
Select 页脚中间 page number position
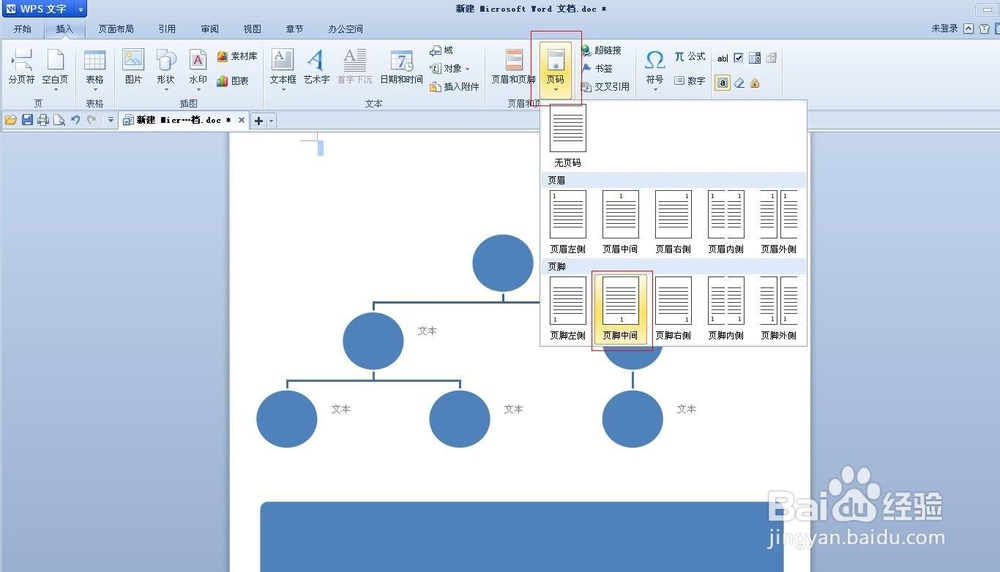pyautogui.click(x=621, y=309)
